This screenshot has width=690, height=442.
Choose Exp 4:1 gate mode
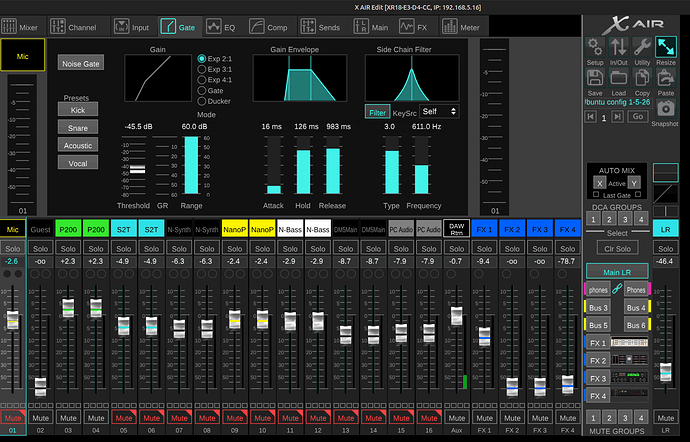point(203,79)
